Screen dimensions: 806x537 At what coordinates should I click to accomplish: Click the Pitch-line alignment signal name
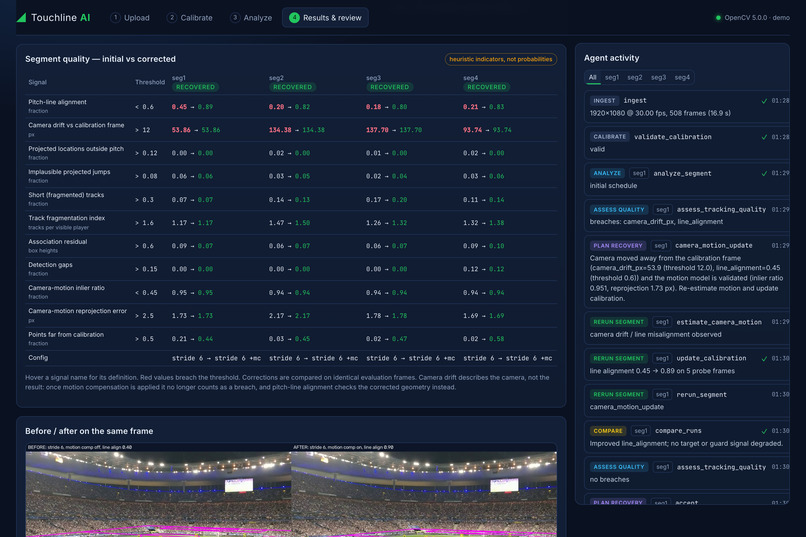(x=57, y=102)
